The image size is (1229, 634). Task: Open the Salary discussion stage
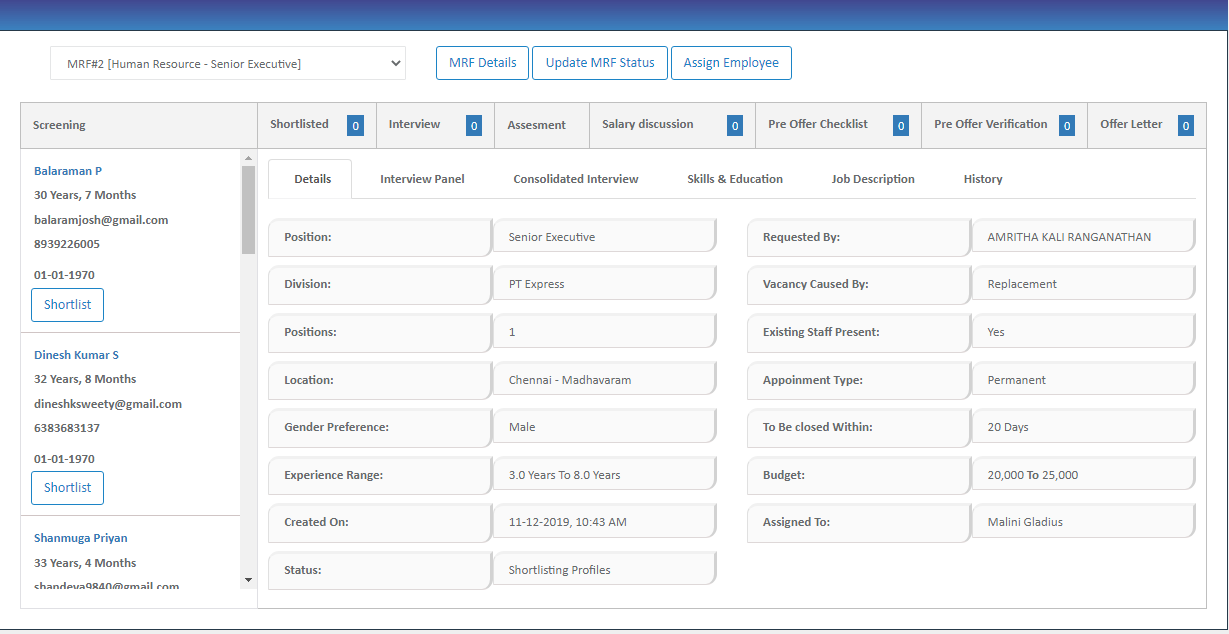pos(647,124)
